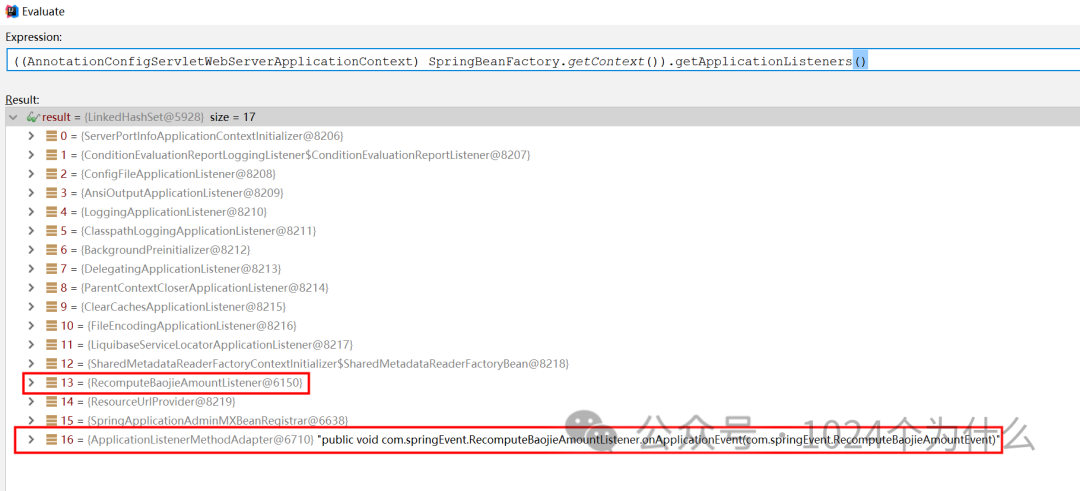Click the IntelliJ icon in the Evaluate title bar
The height and width of the screenshot is (491, 1080).
click(x=11, y=11)
